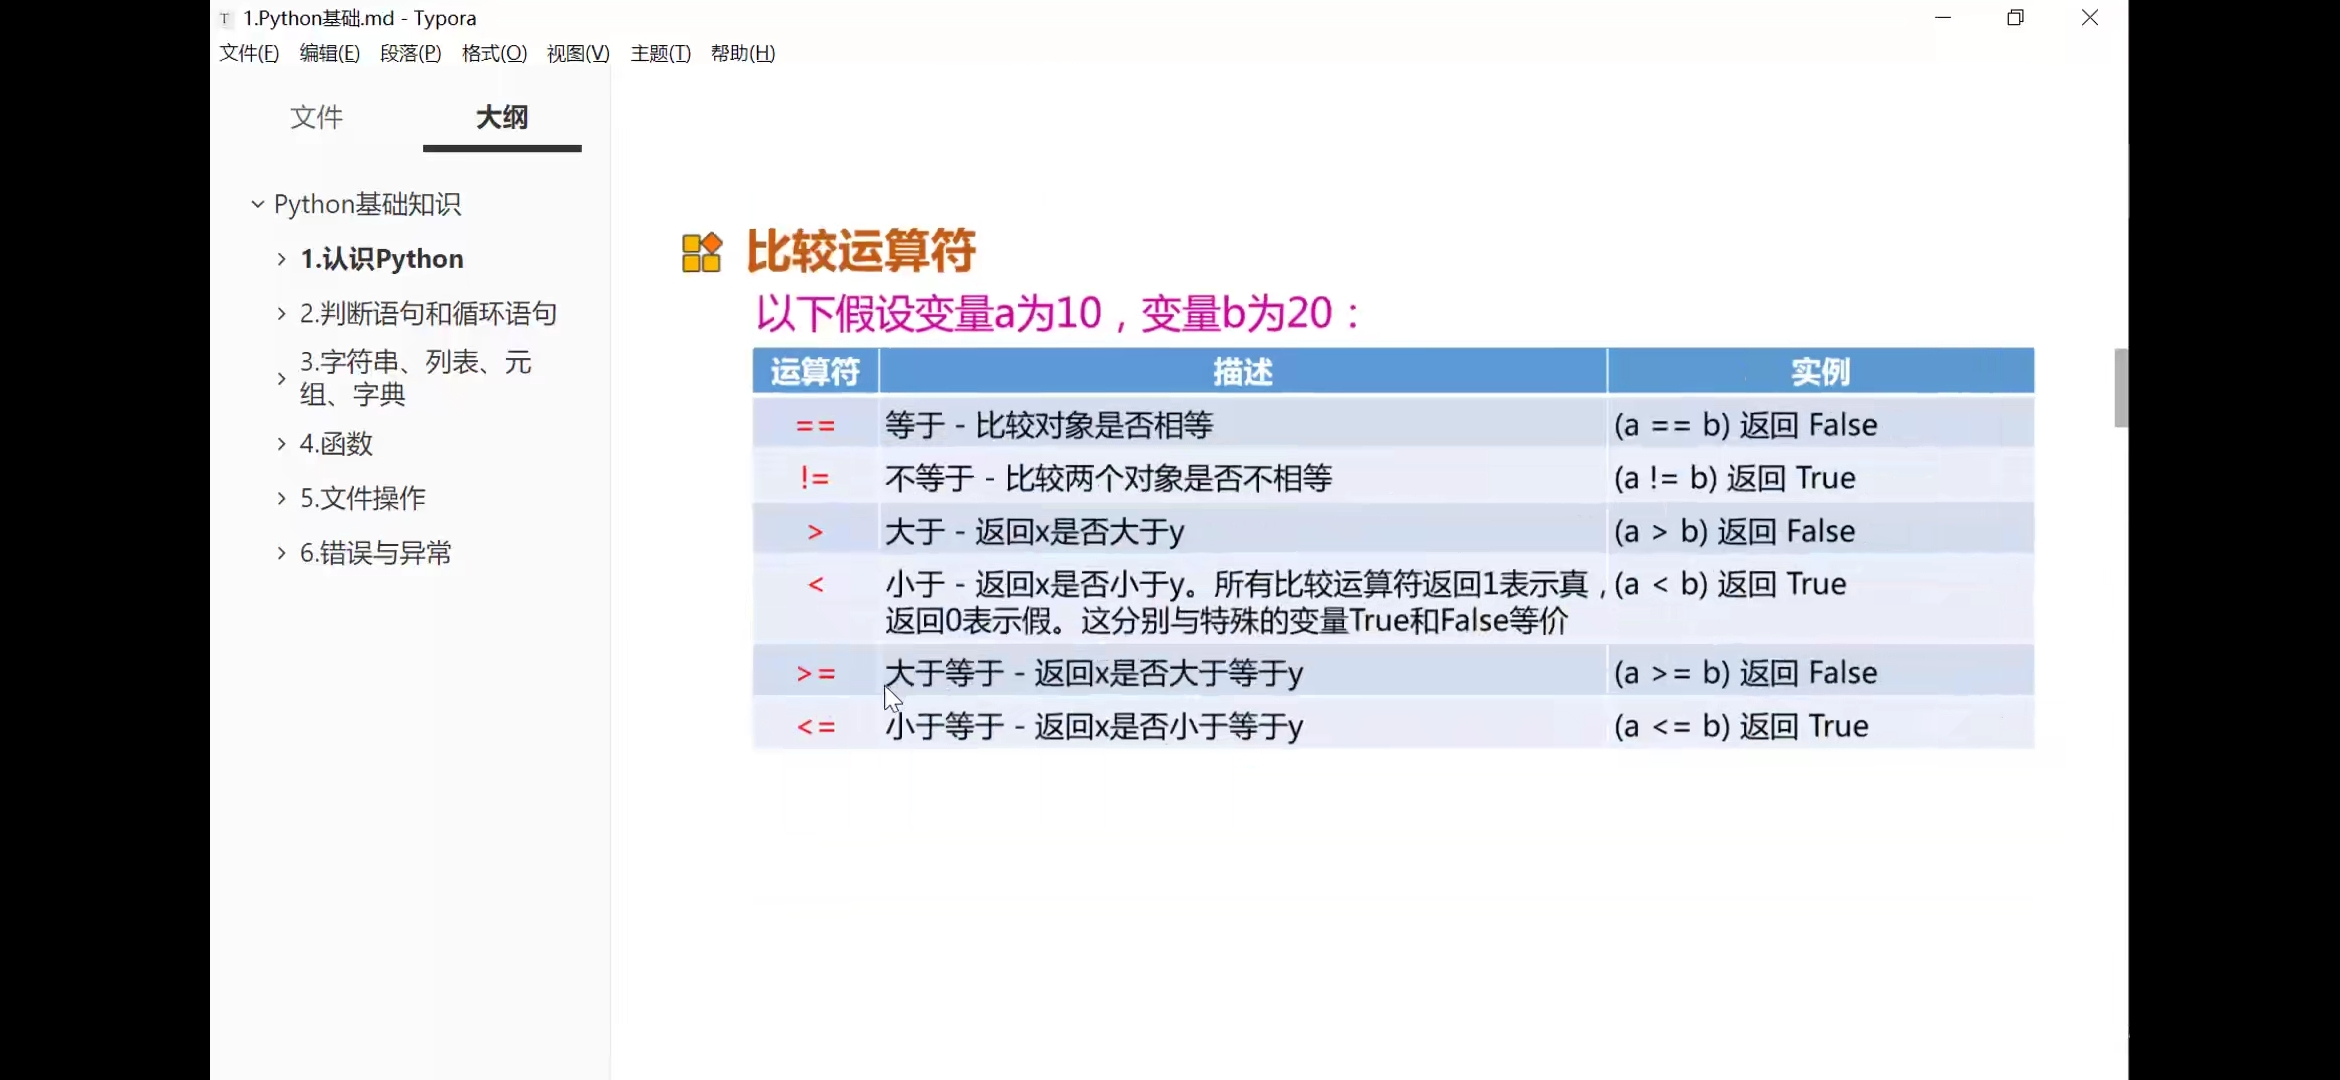Expand the 1.认识Python outline section

pyautogui.click(x=281, y=259)
